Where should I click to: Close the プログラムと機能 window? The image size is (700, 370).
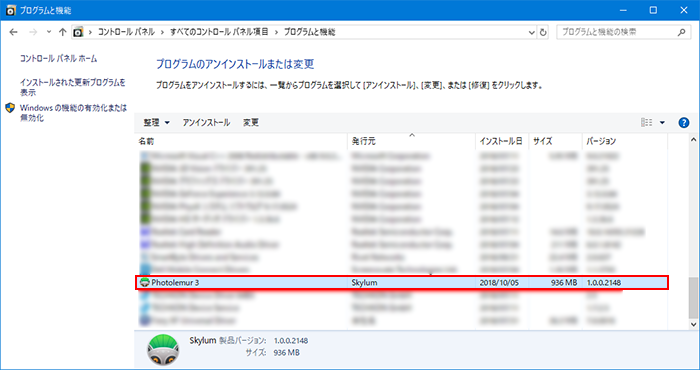[684, 10]
